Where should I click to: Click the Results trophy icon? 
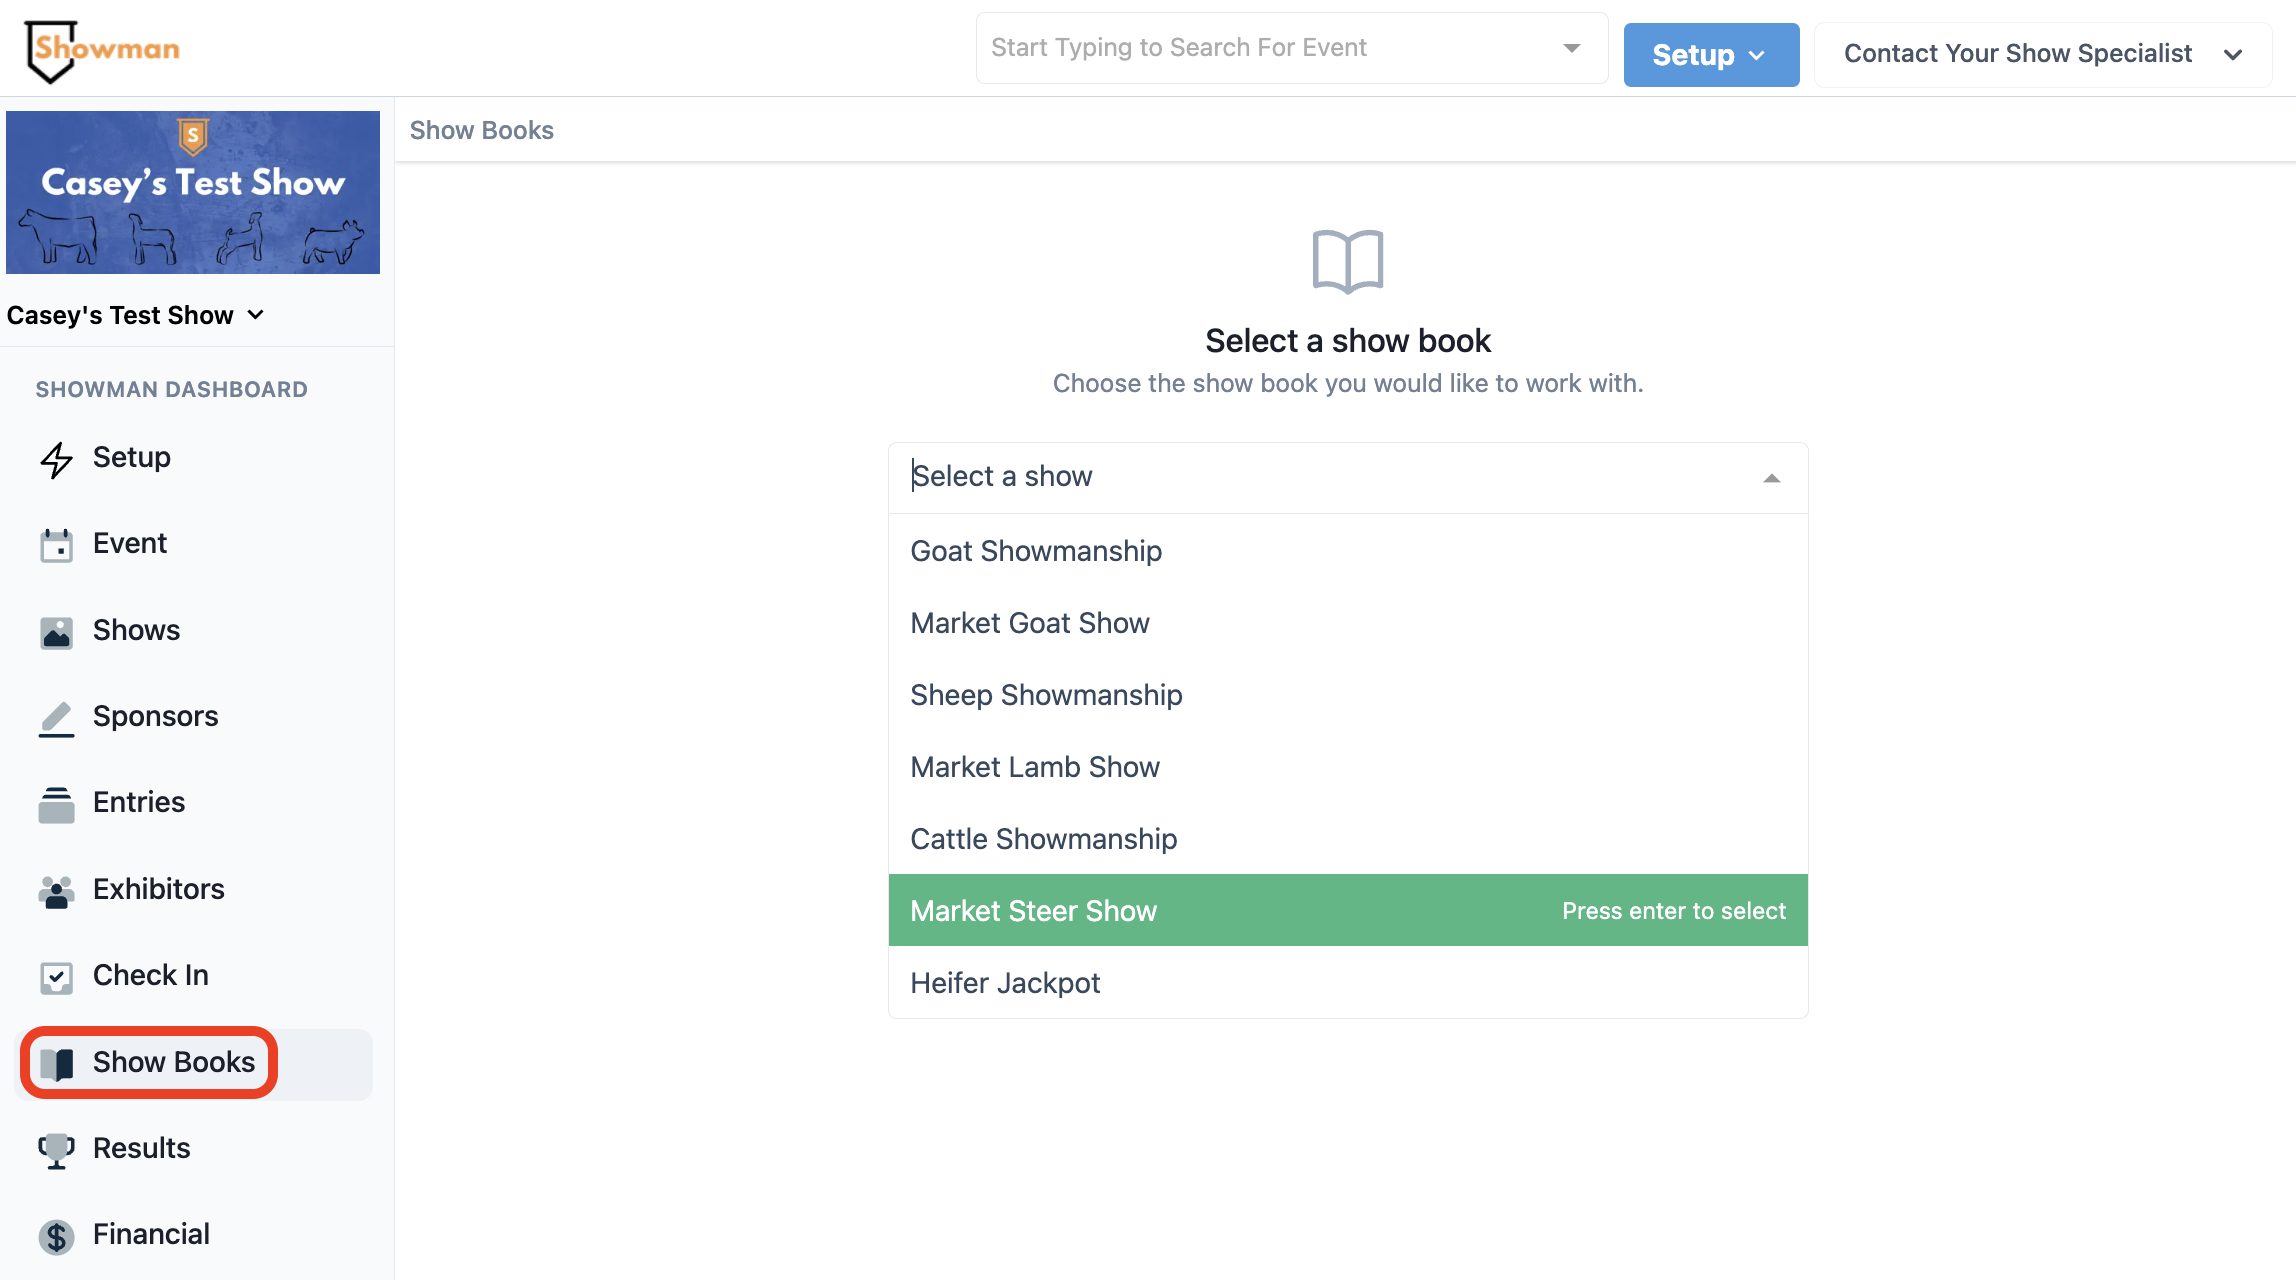point(56,1150)
